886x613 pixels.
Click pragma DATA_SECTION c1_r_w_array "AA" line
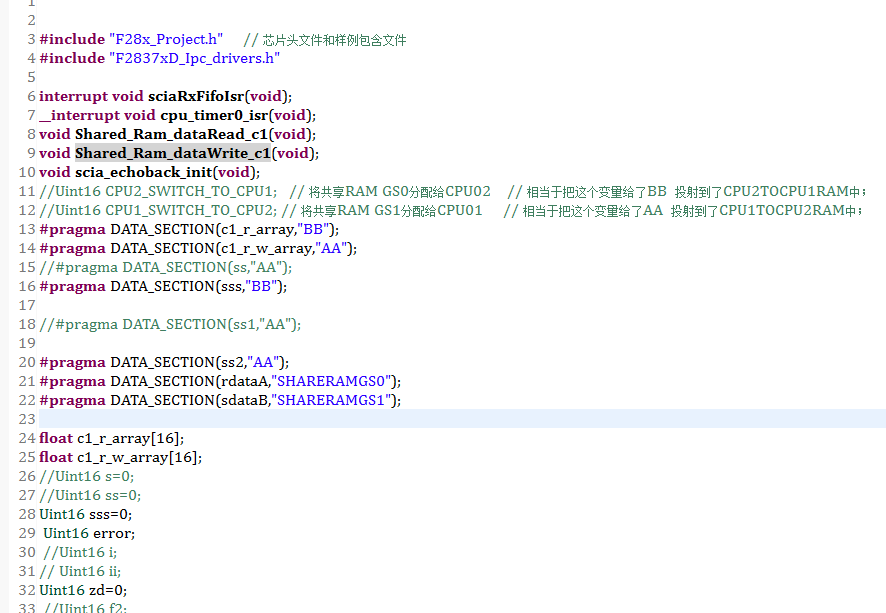point(198,249)
